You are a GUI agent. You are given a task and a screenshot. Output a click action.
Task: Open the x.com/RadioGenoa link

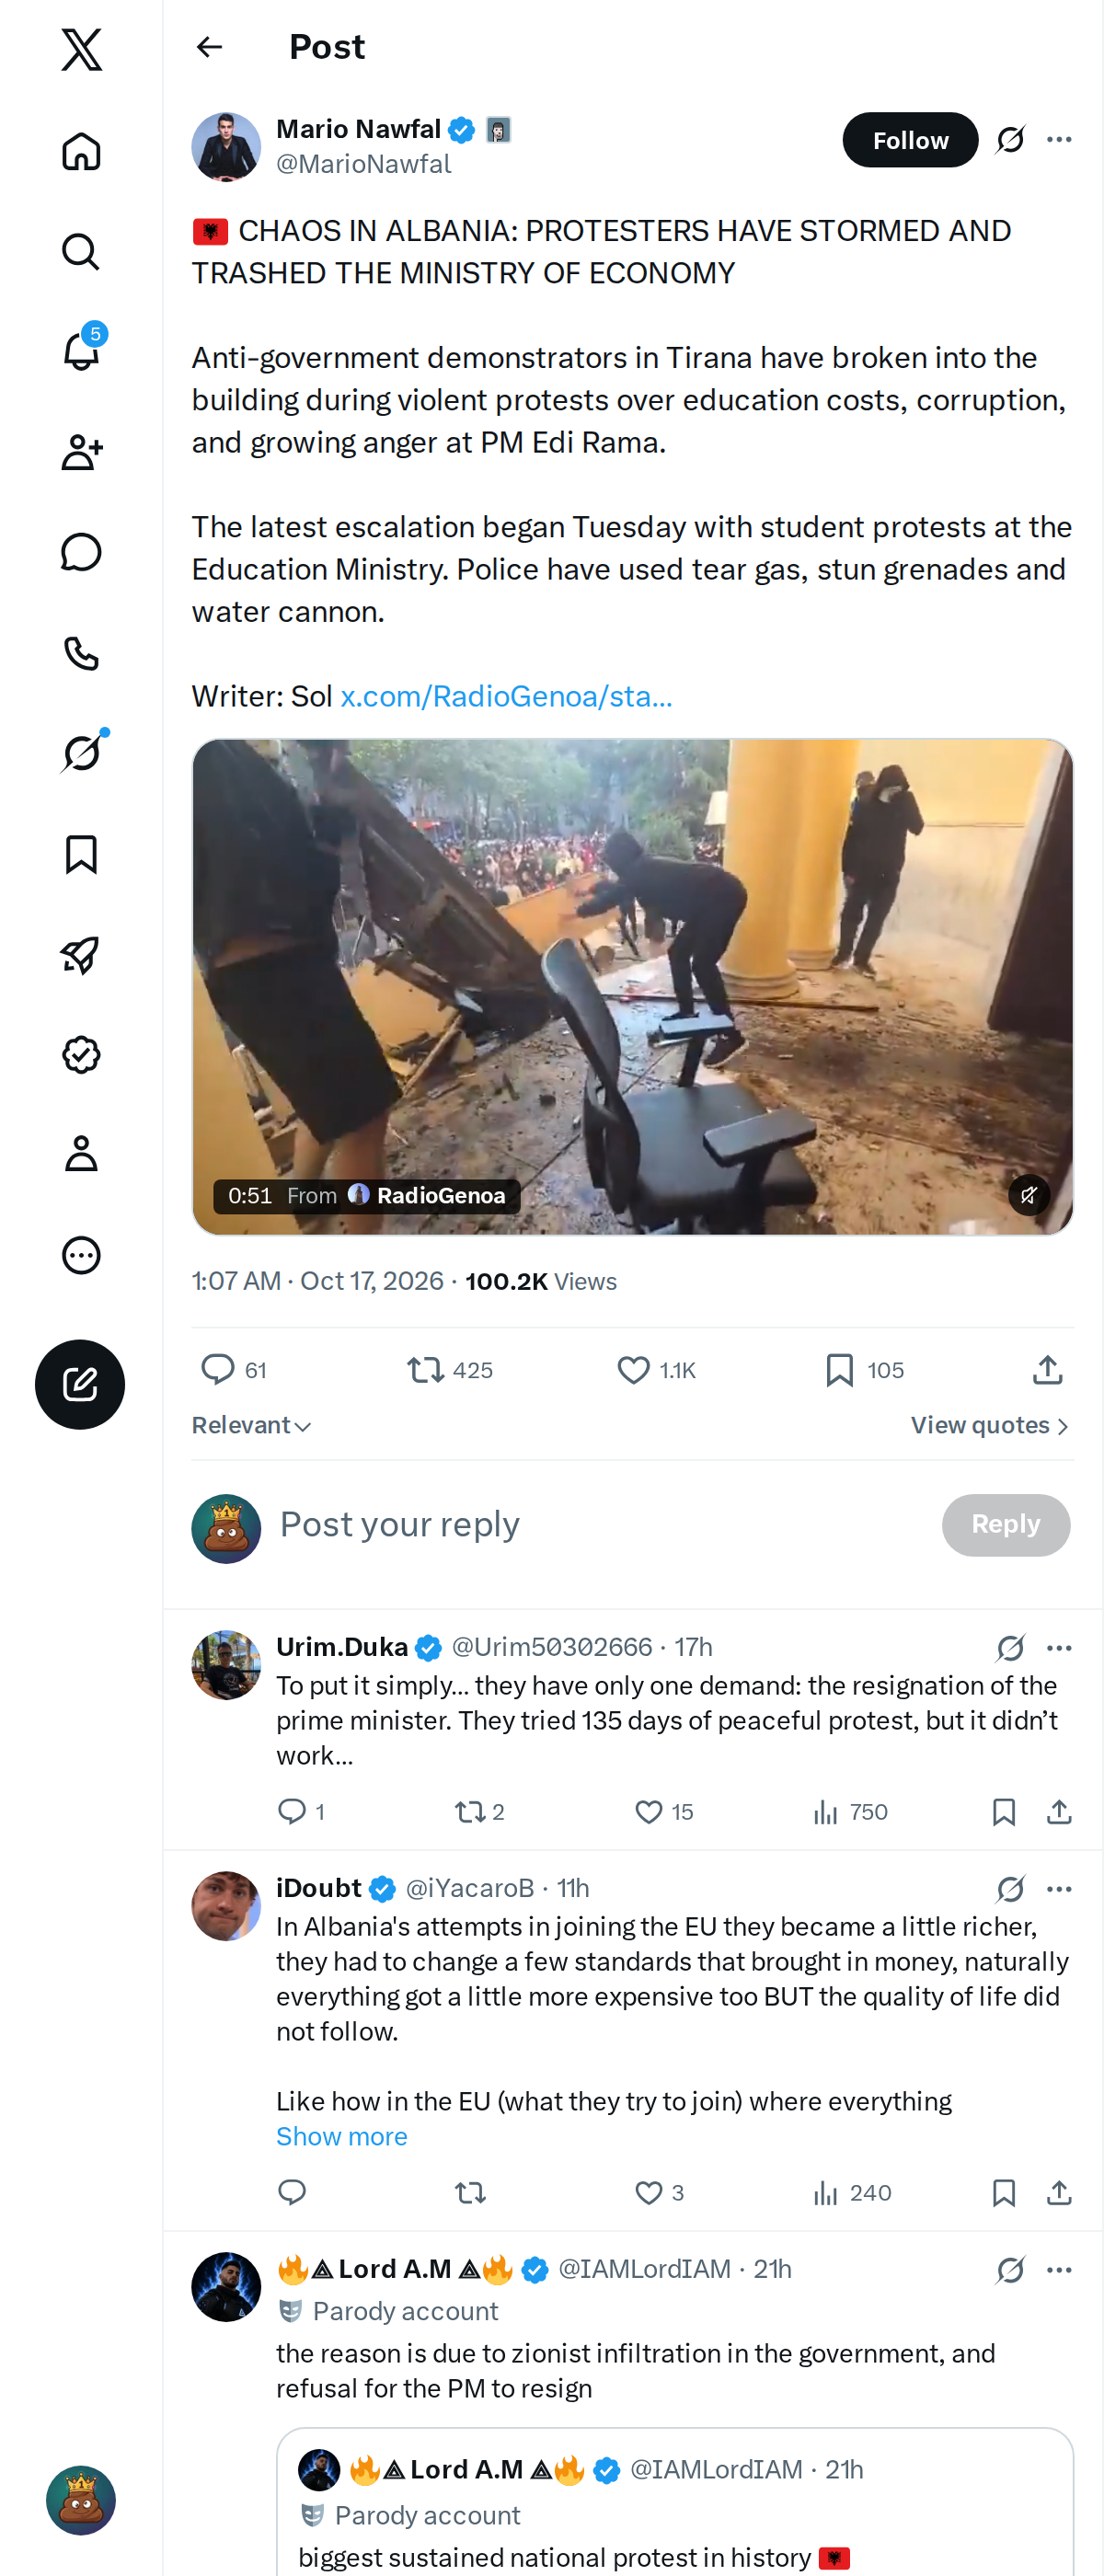pos(506,696)
